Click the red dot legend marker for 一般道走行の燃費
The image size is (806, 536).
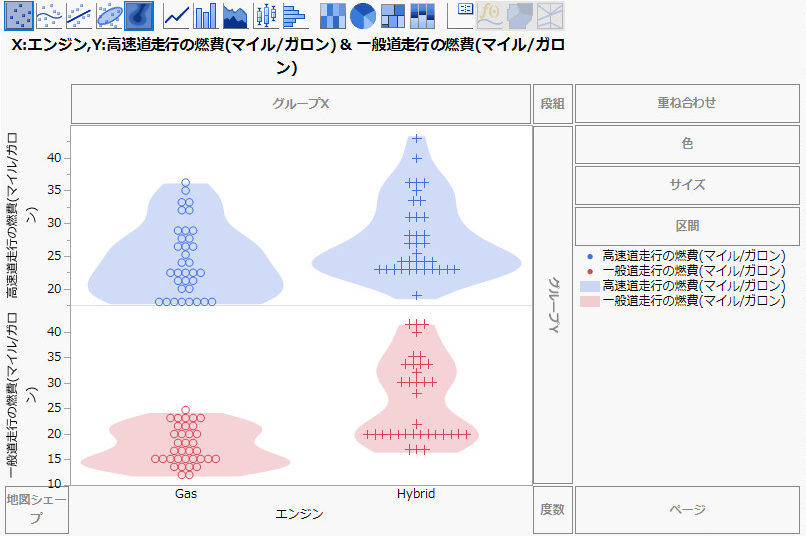coord(590,271)
